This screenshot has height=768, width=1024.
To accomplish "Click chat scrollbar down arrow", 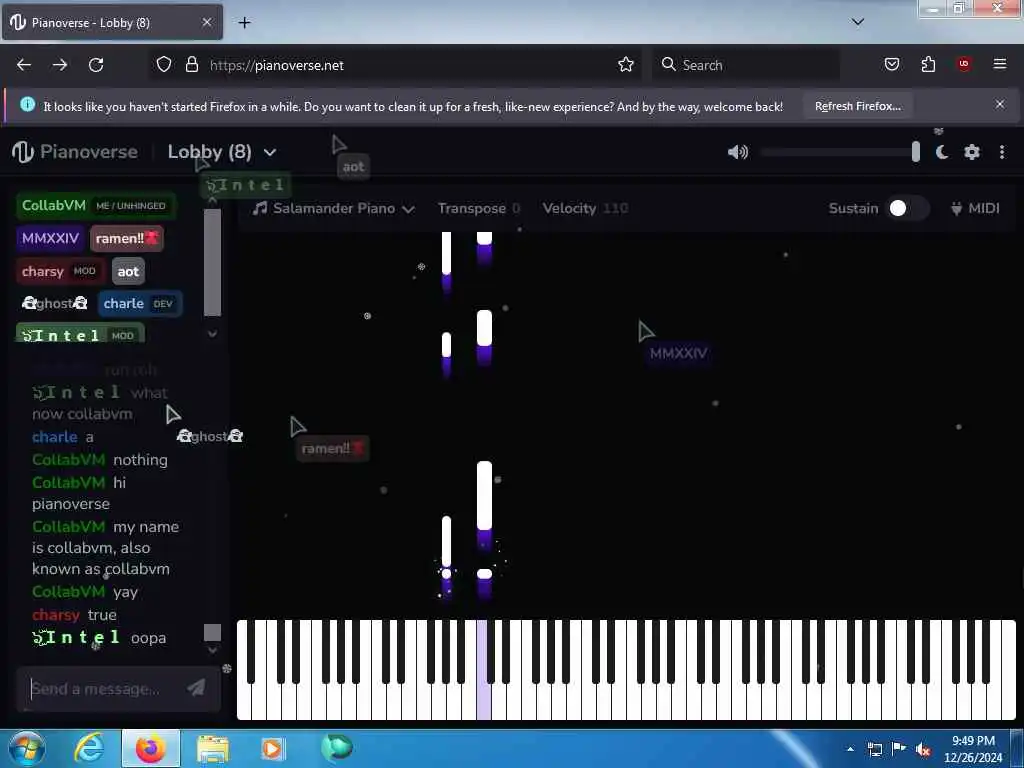I will point(212,650).
